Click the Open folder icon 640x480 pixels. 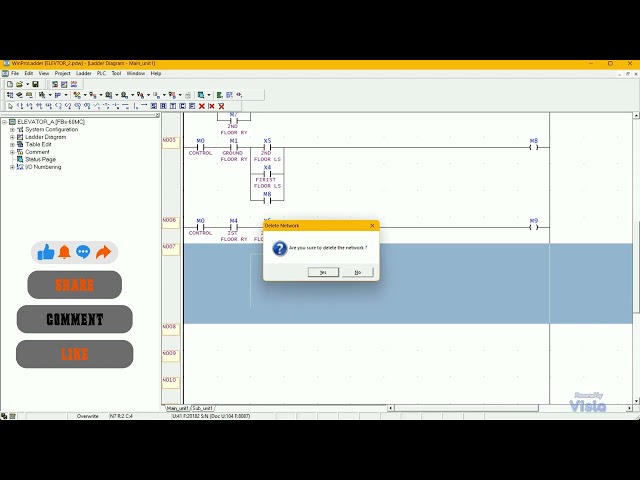19,84
